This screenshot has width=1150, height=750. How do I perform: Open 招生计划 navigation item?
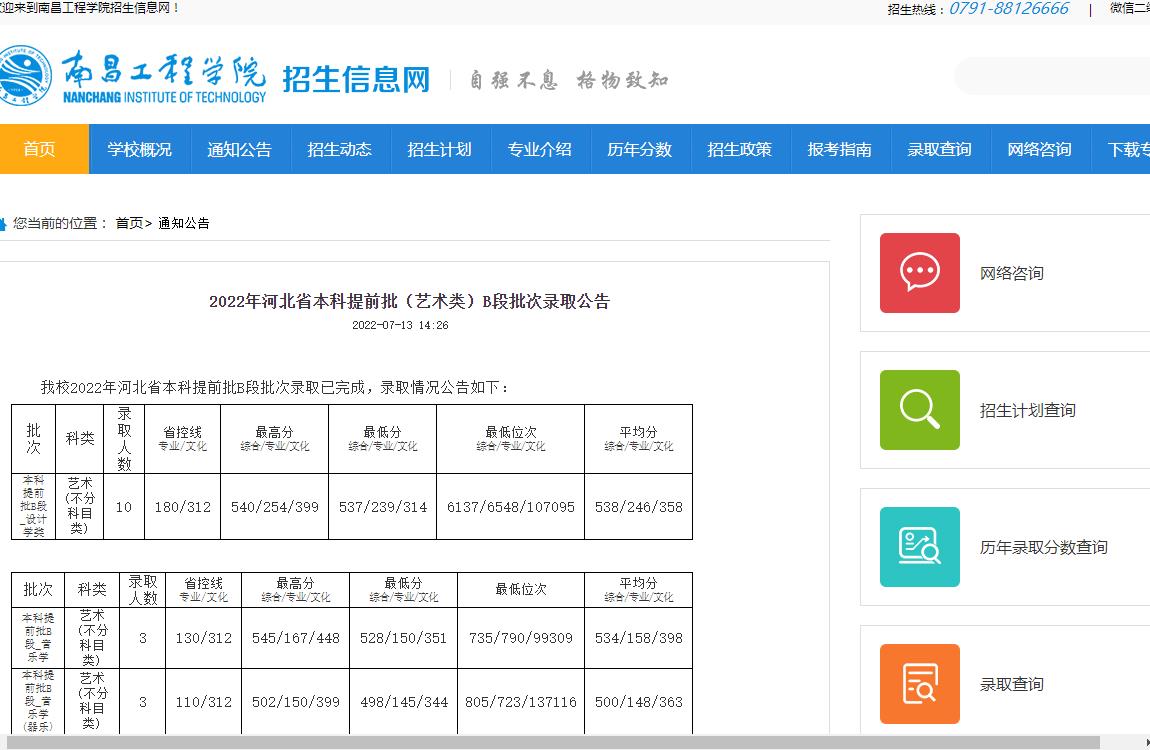click(439, 150)
